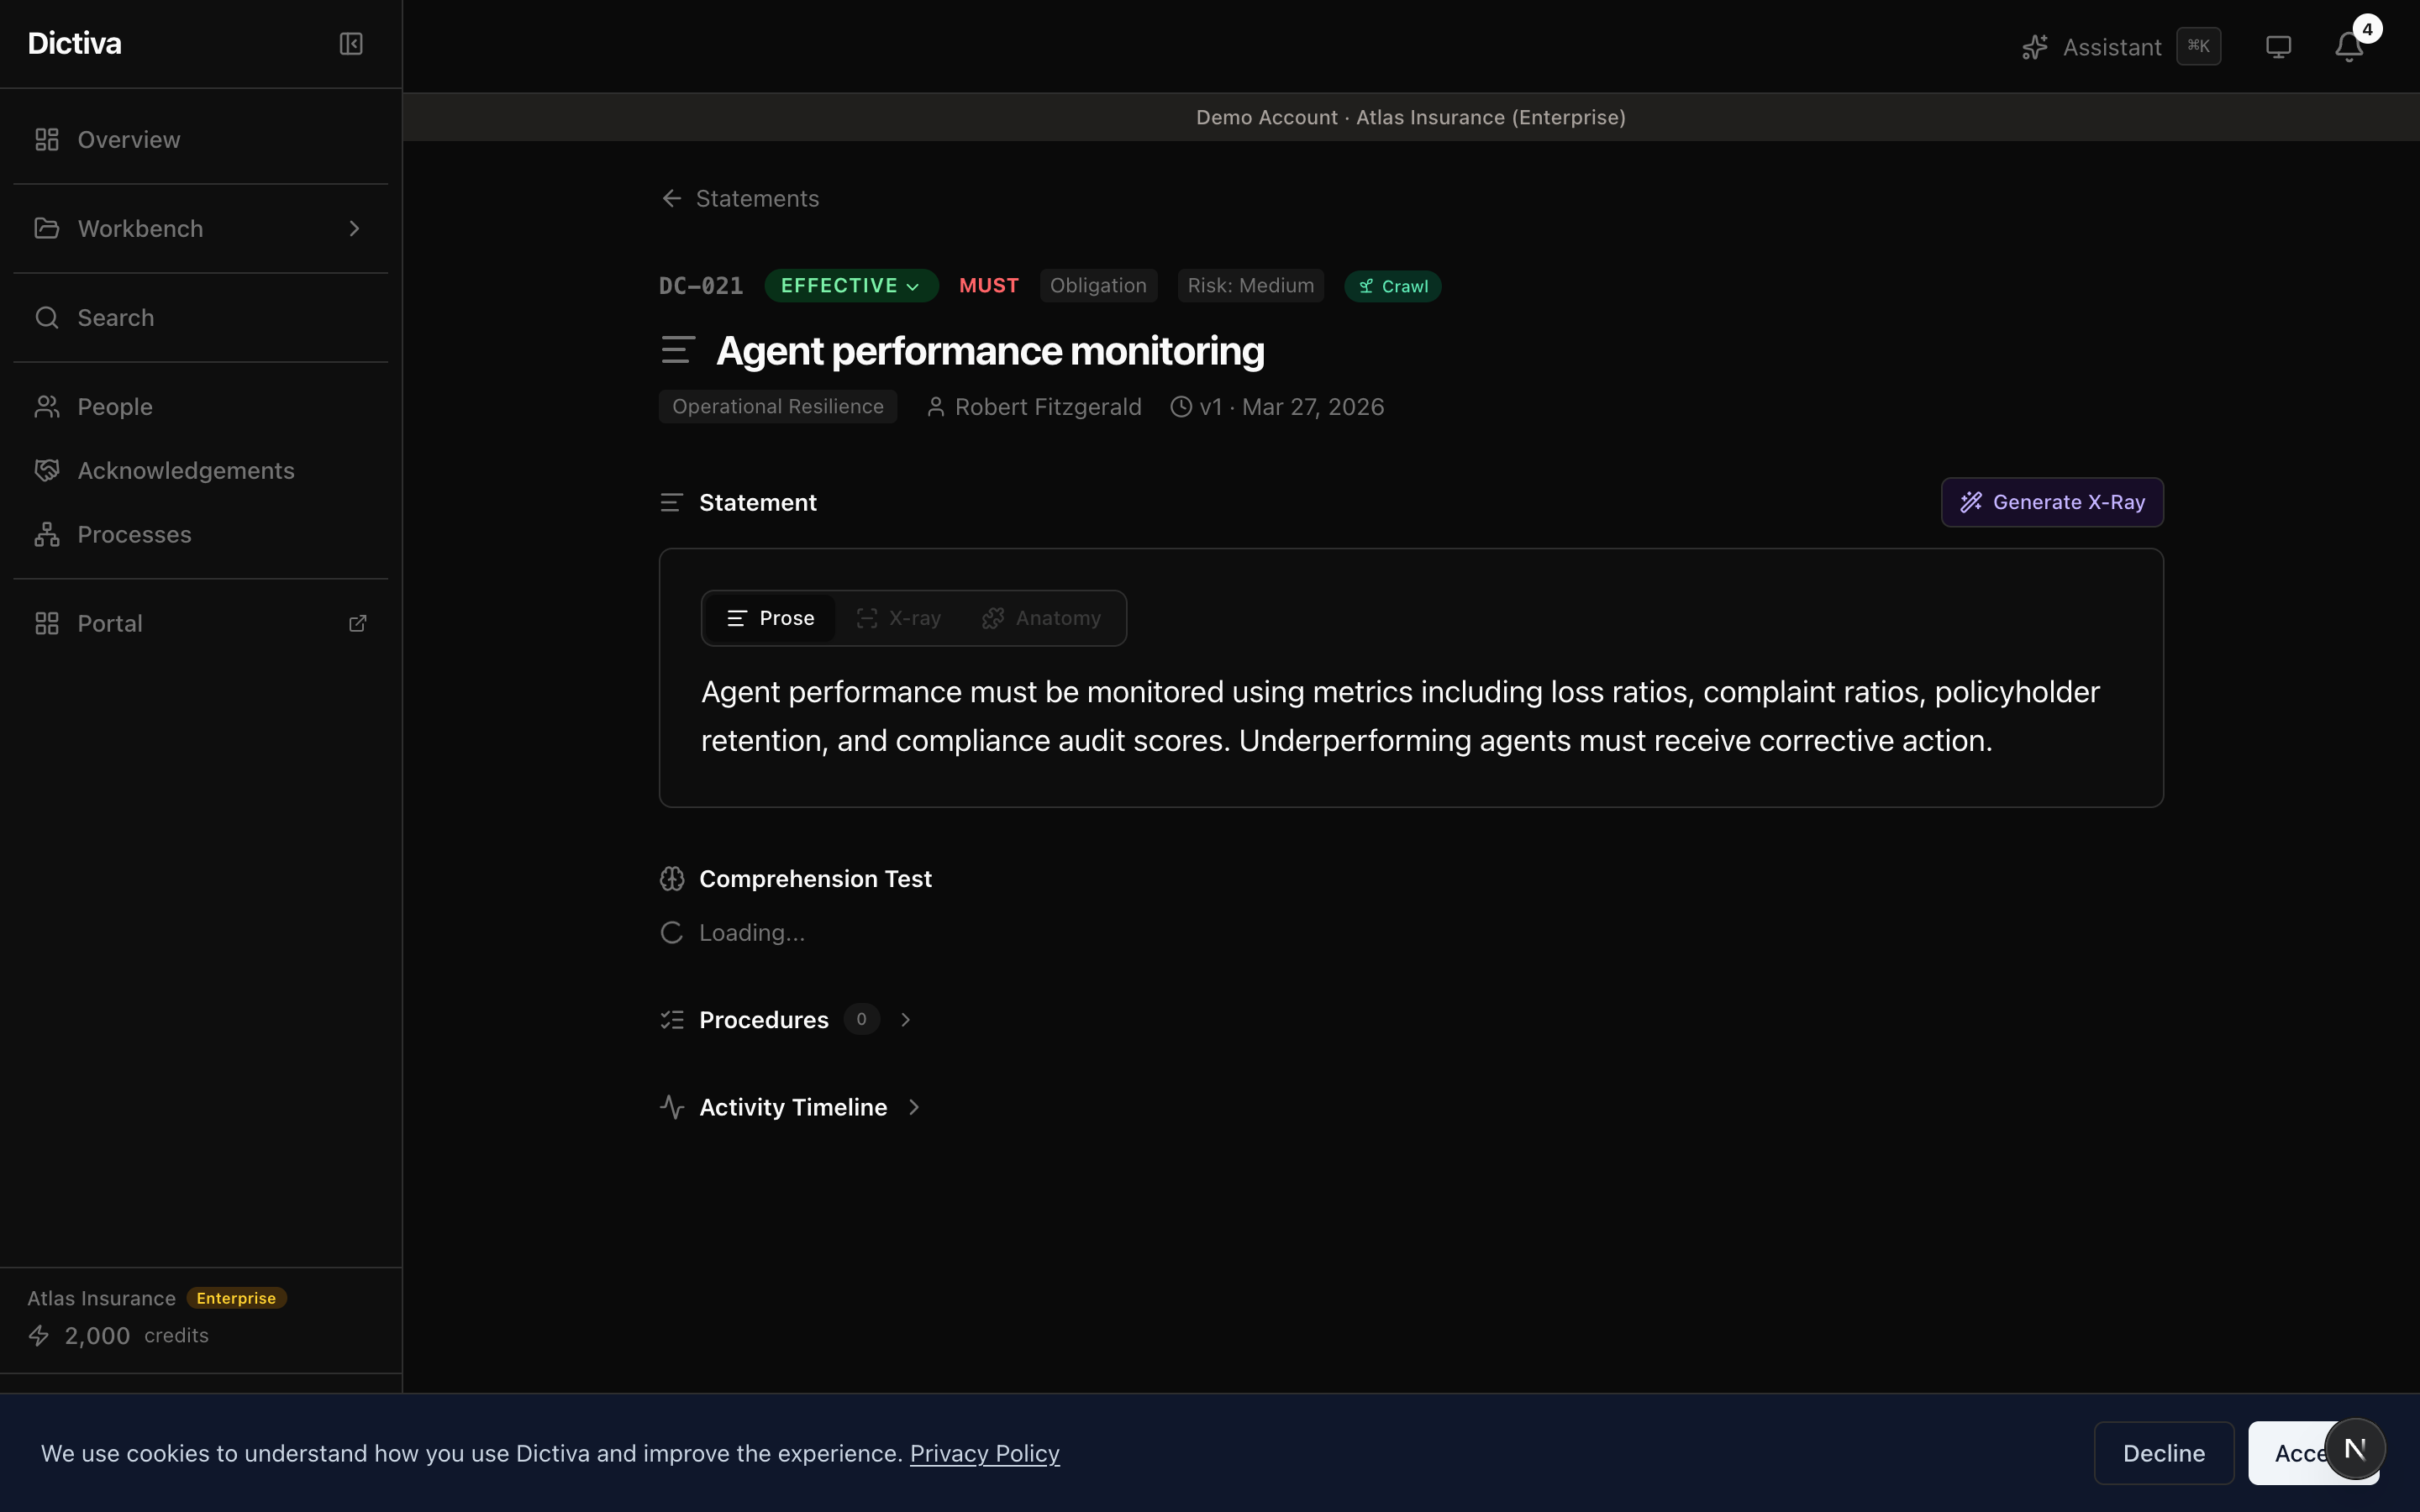Open Acknowledgements in sidebar
This screenshot has height=1512, width=2420.
point(186,471)
